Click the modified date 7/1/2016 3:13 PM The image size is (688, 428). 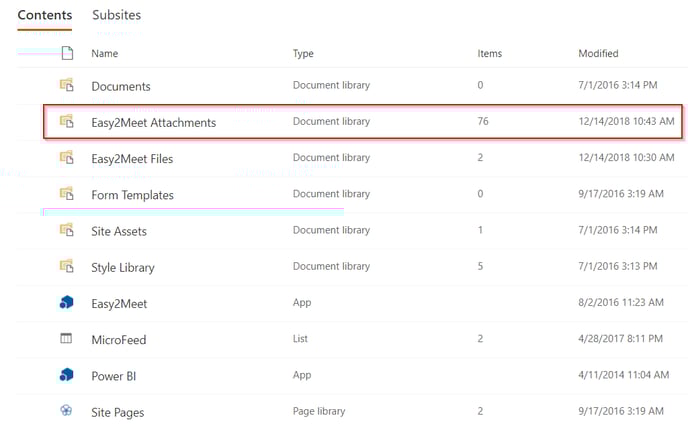click(x=618, y=266)
